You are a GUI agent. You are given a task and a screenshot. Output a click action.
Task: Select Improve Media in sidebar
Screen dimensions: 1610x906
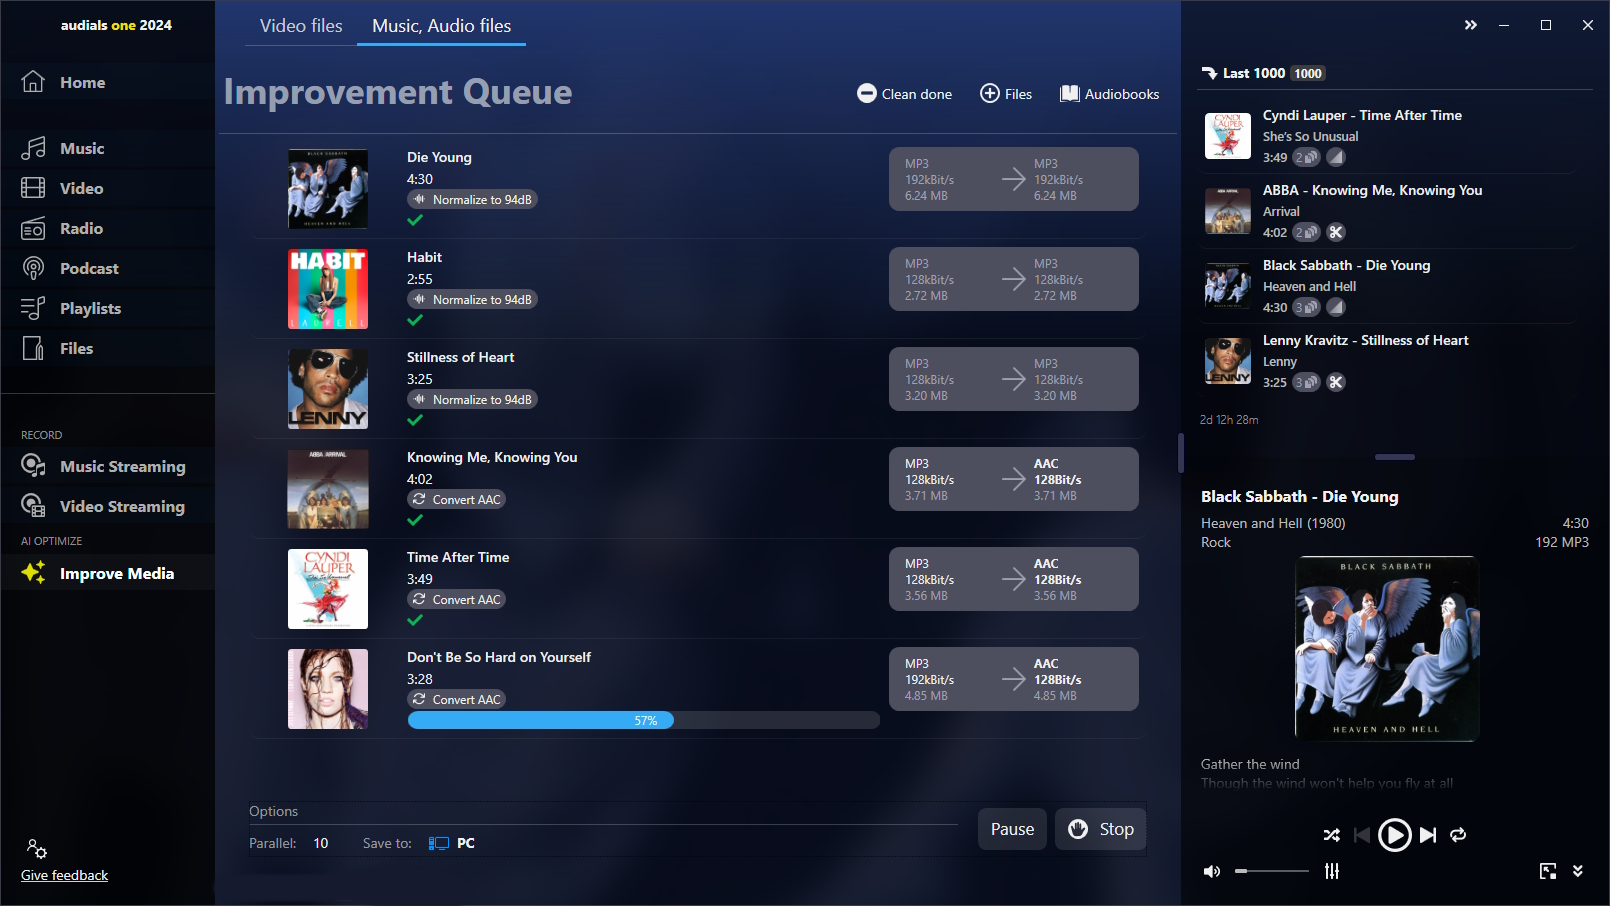[x=107, y=573]
